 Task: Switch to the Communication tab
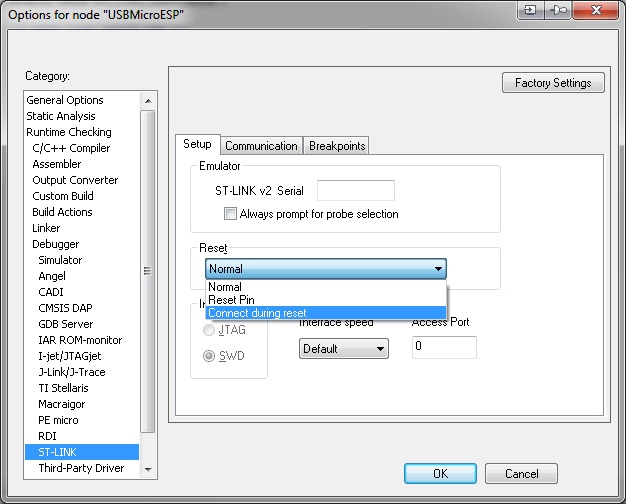[261, 146]
